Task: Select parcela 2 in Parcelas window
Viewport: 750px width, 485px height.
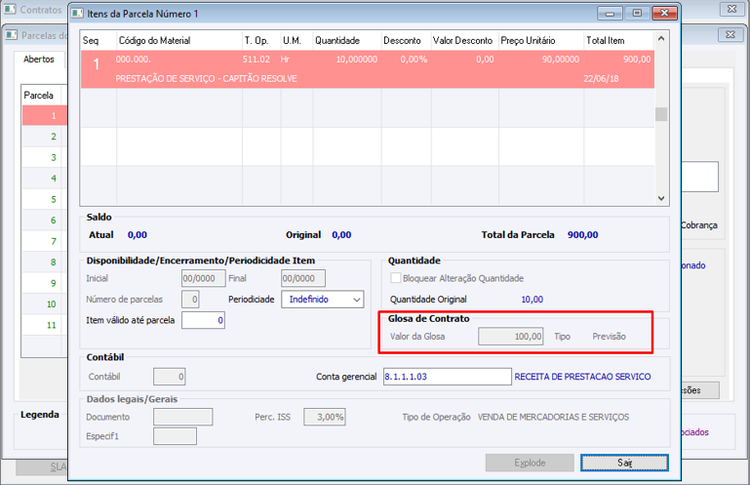Action: 44,136
